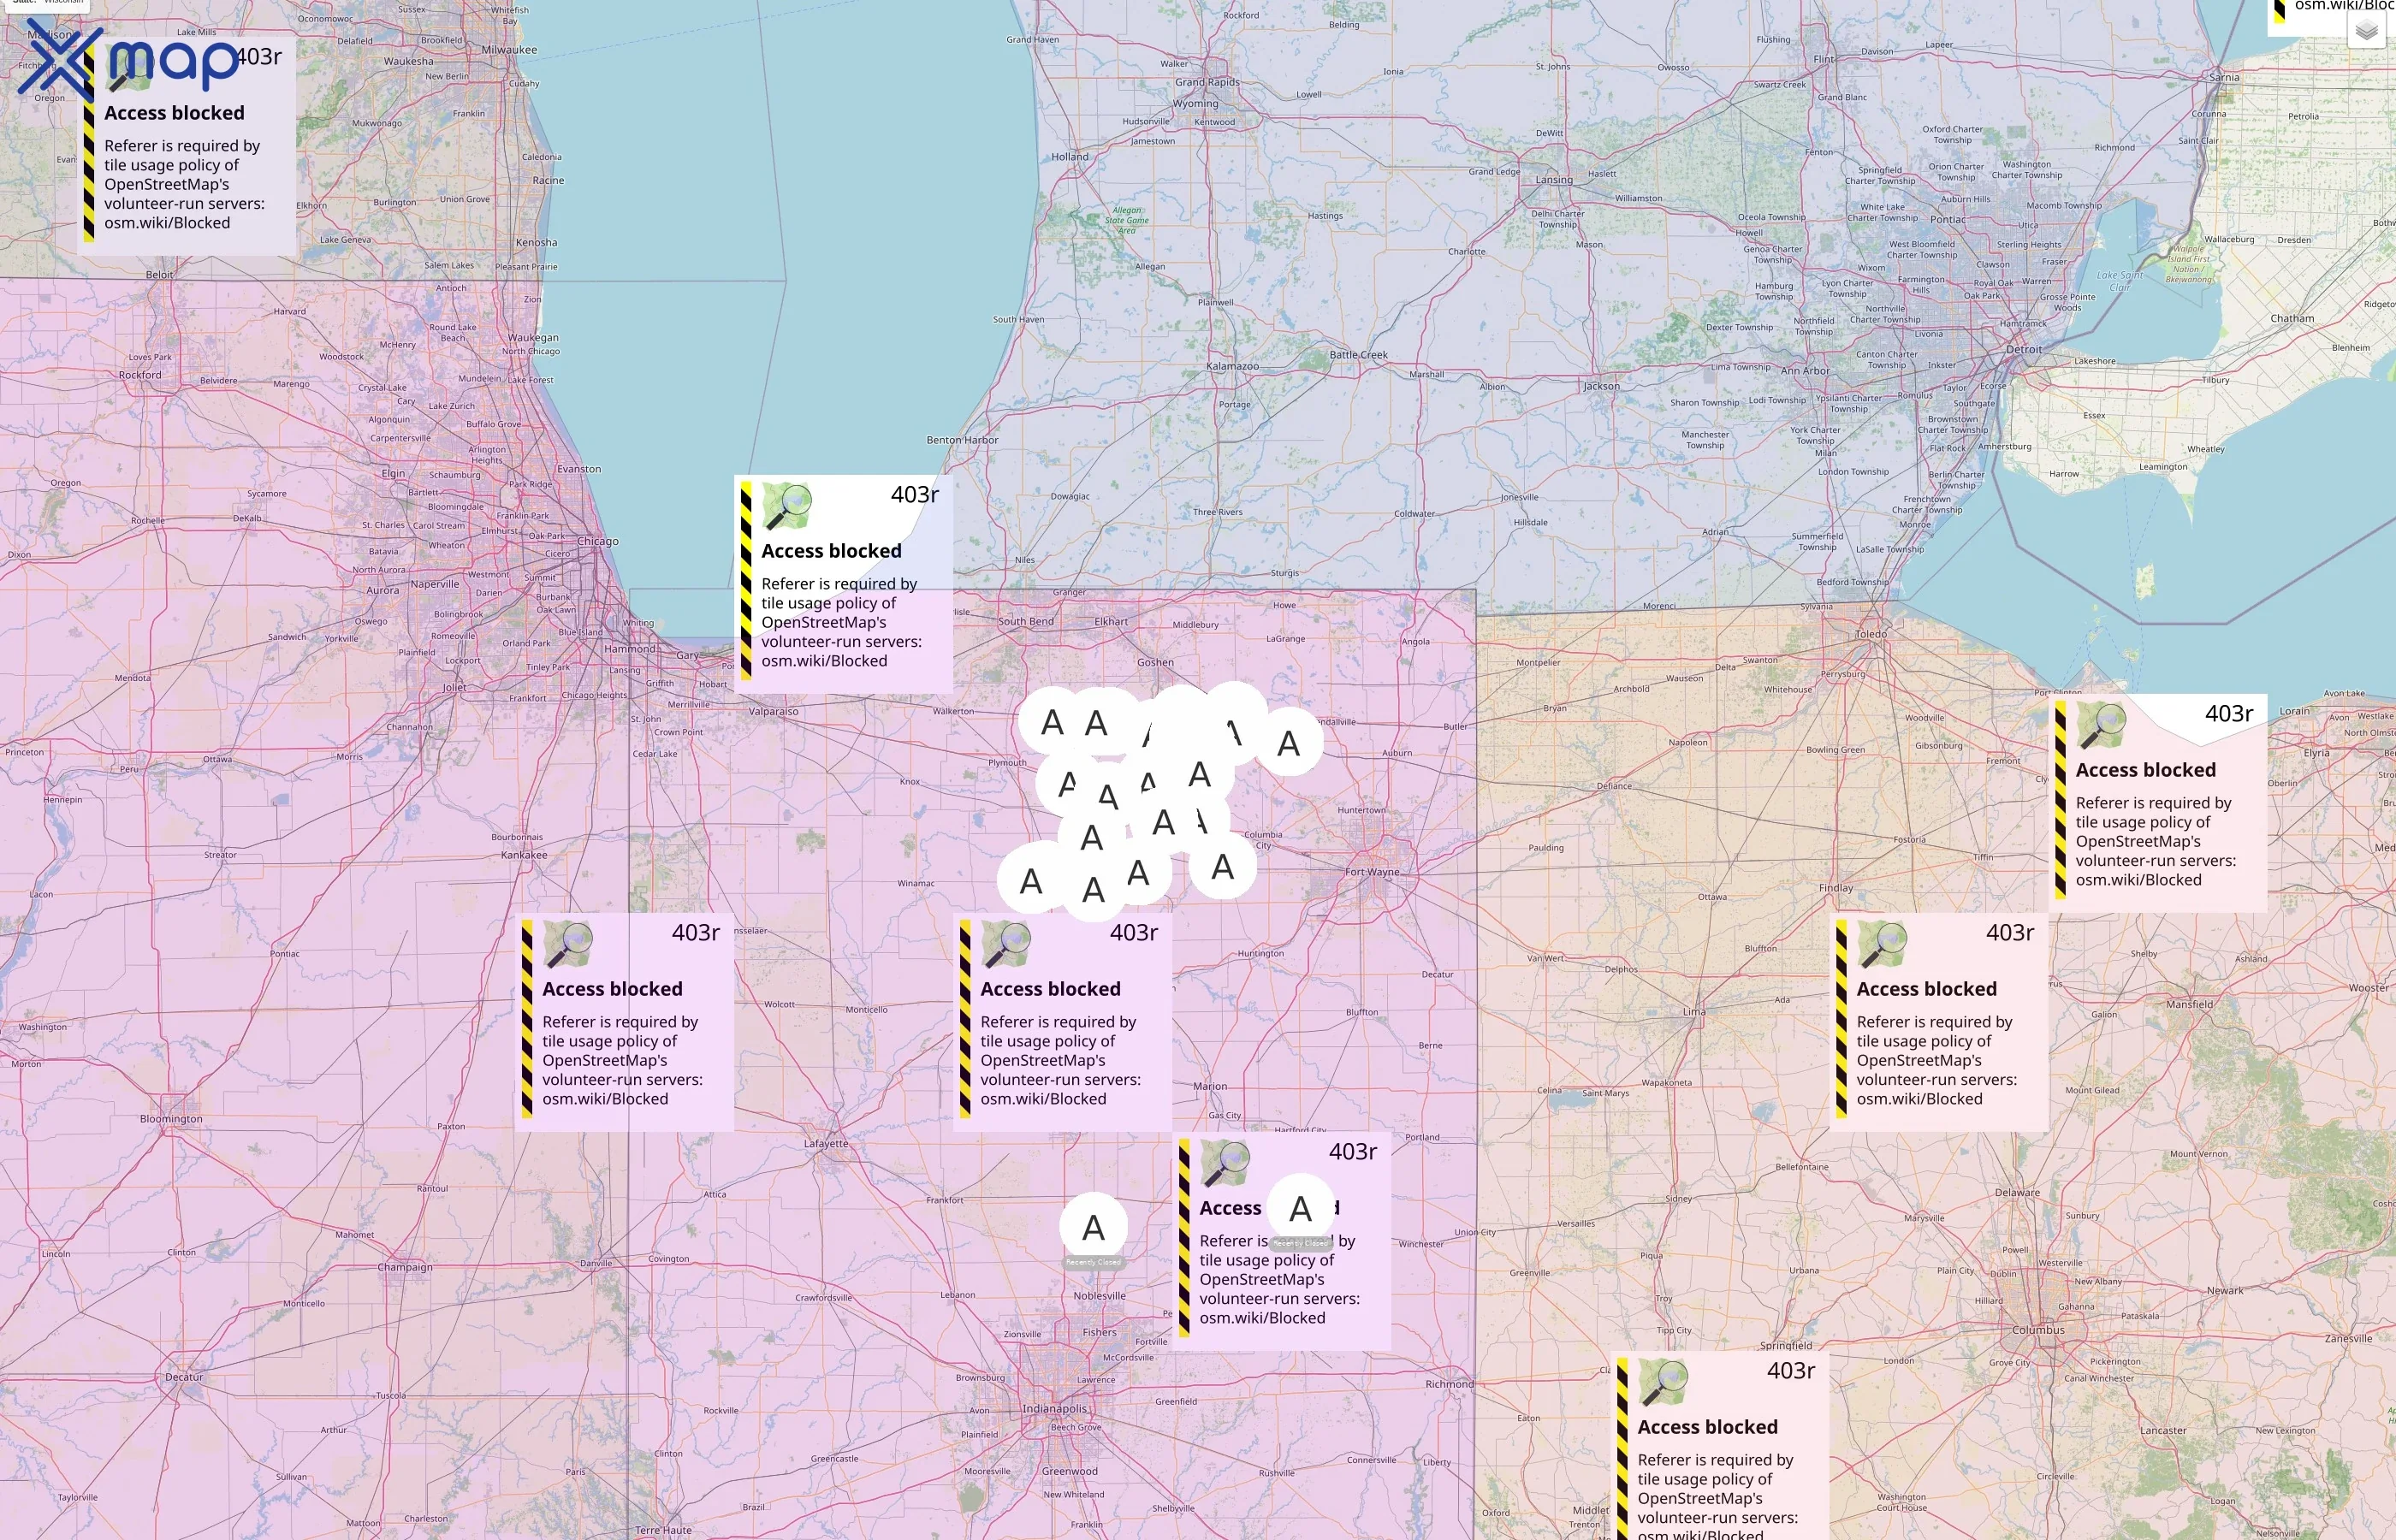Click the Kenosha city label
2396x1540 pixels.
pos(536,242)
